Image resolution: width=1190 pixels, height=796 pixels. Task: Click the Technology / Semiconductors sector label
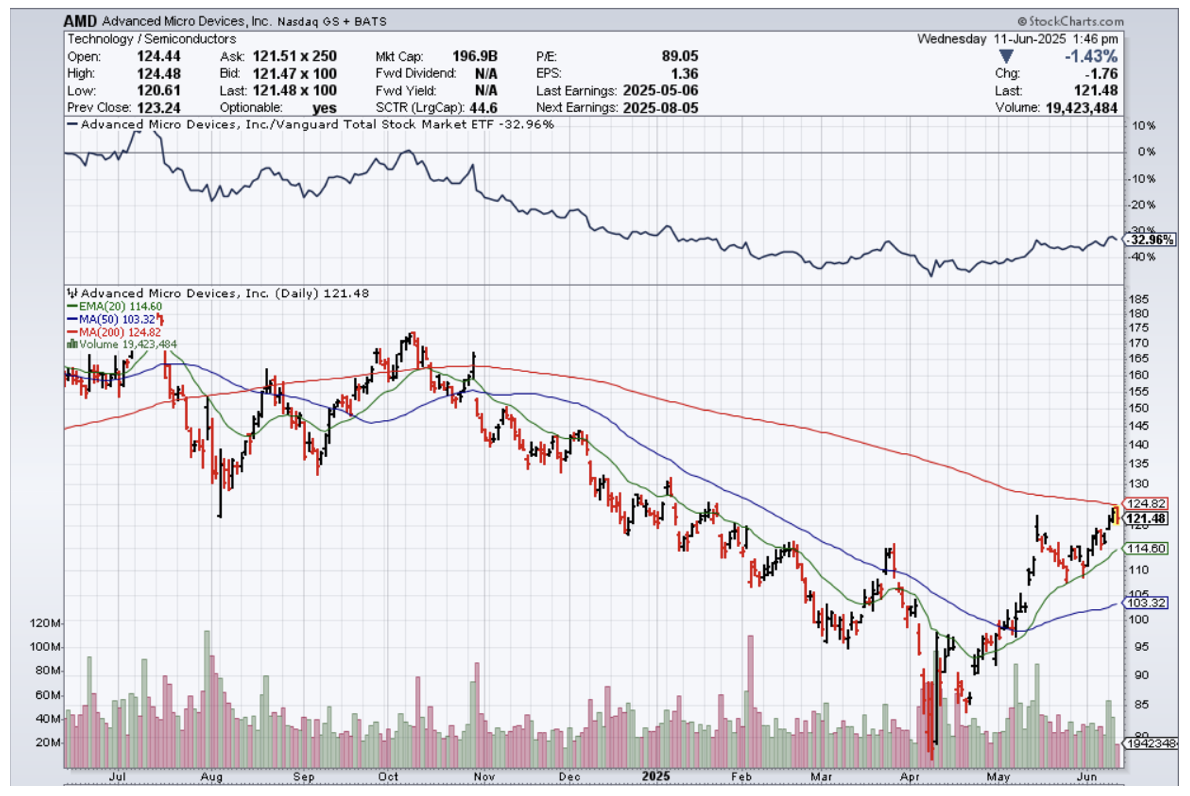pyautogui.click(x=151, y=39)
